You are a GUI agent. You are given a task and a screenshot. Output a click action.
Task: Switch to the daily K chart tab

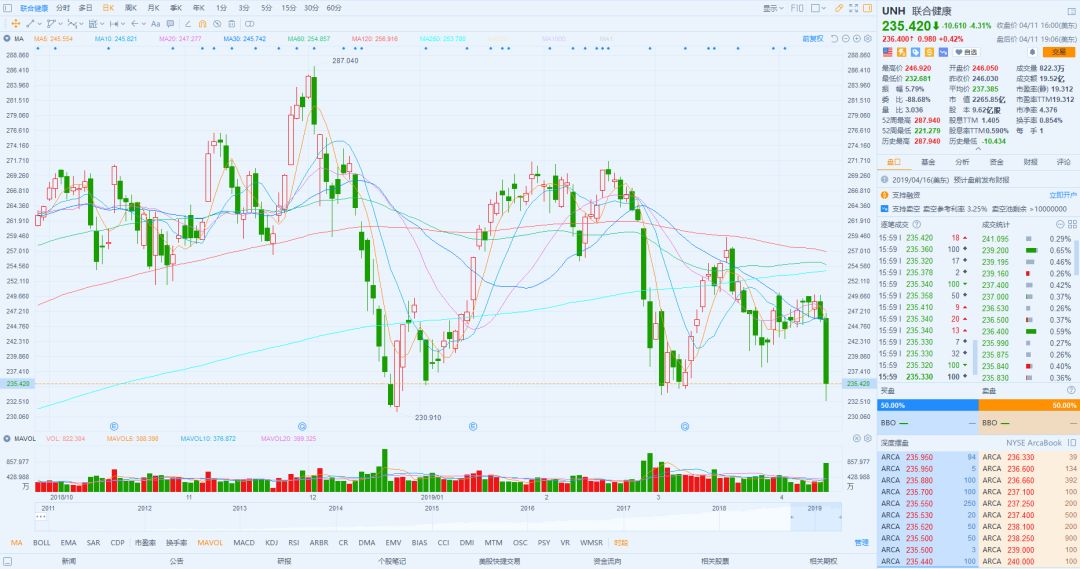(108, 8)
